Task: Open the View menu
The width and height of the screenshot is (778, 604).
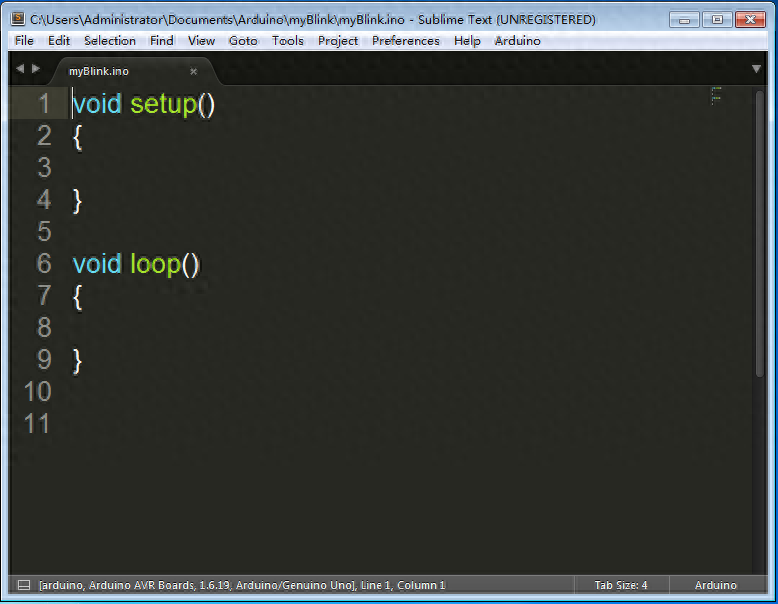Action: (201, 41)
